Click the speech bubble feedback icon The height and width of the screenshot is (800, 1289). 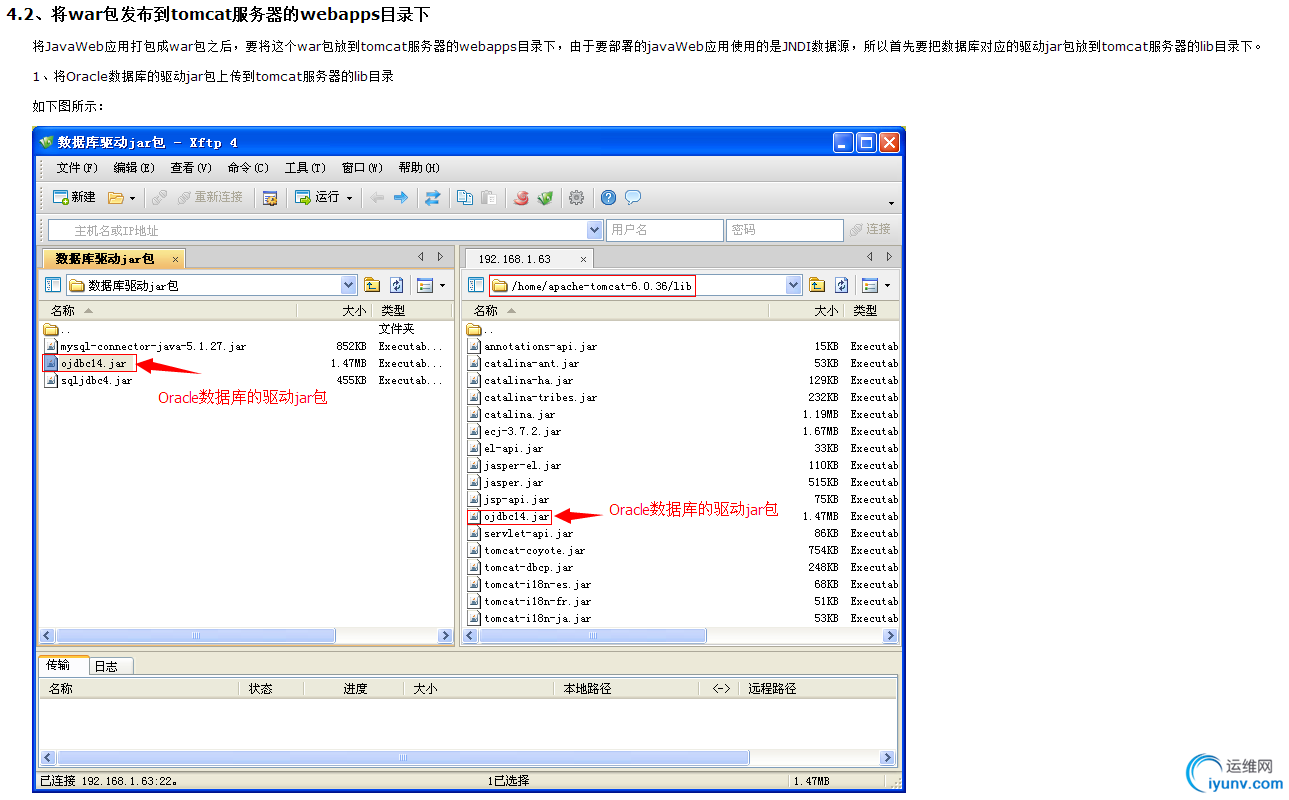coord(633,197)
